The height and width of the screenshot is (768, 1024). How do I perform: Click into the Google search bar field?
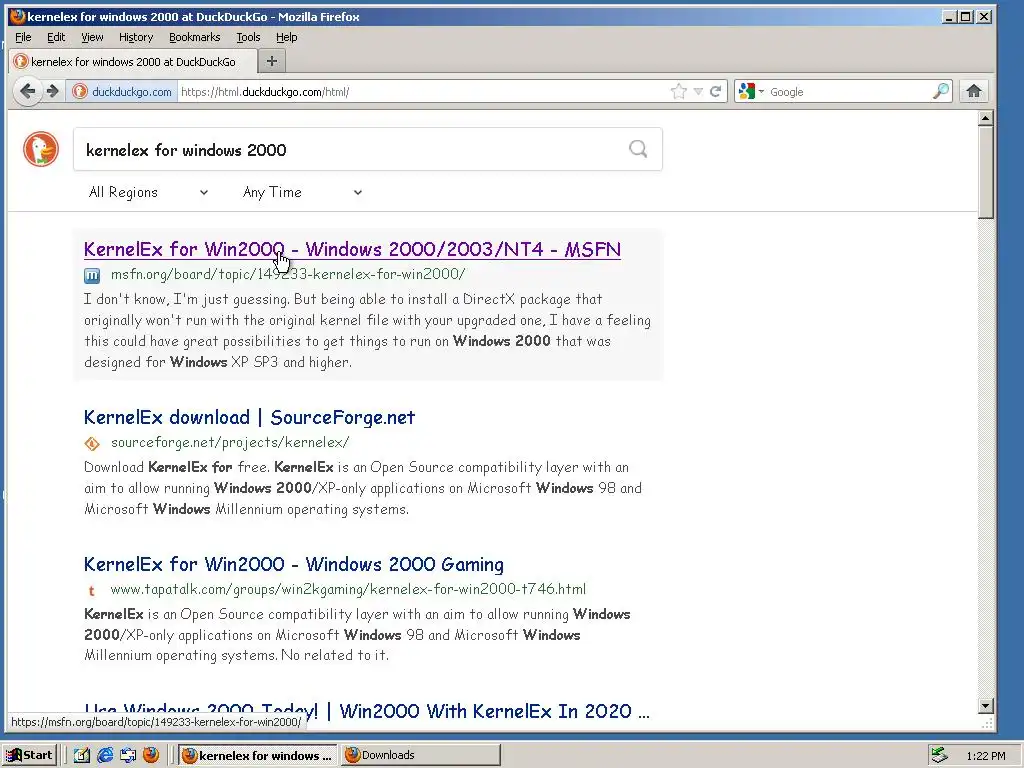(849, 91)
